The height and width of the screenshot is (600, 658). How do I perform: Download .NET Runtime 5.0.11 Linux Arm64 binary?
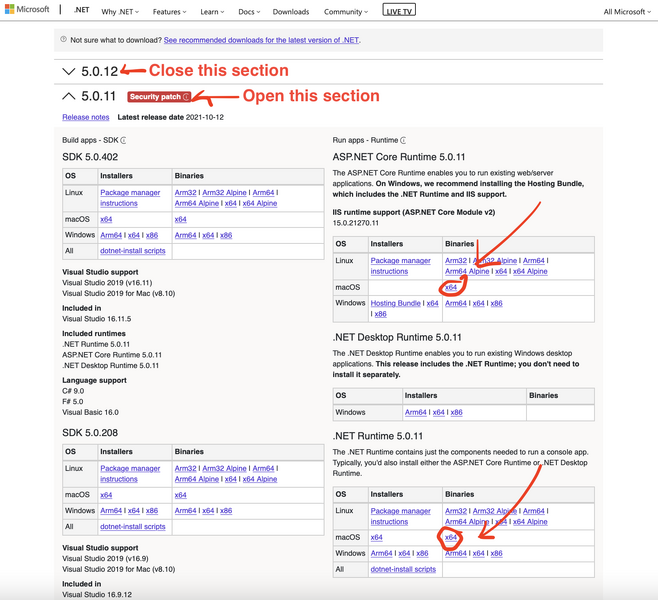534,511
